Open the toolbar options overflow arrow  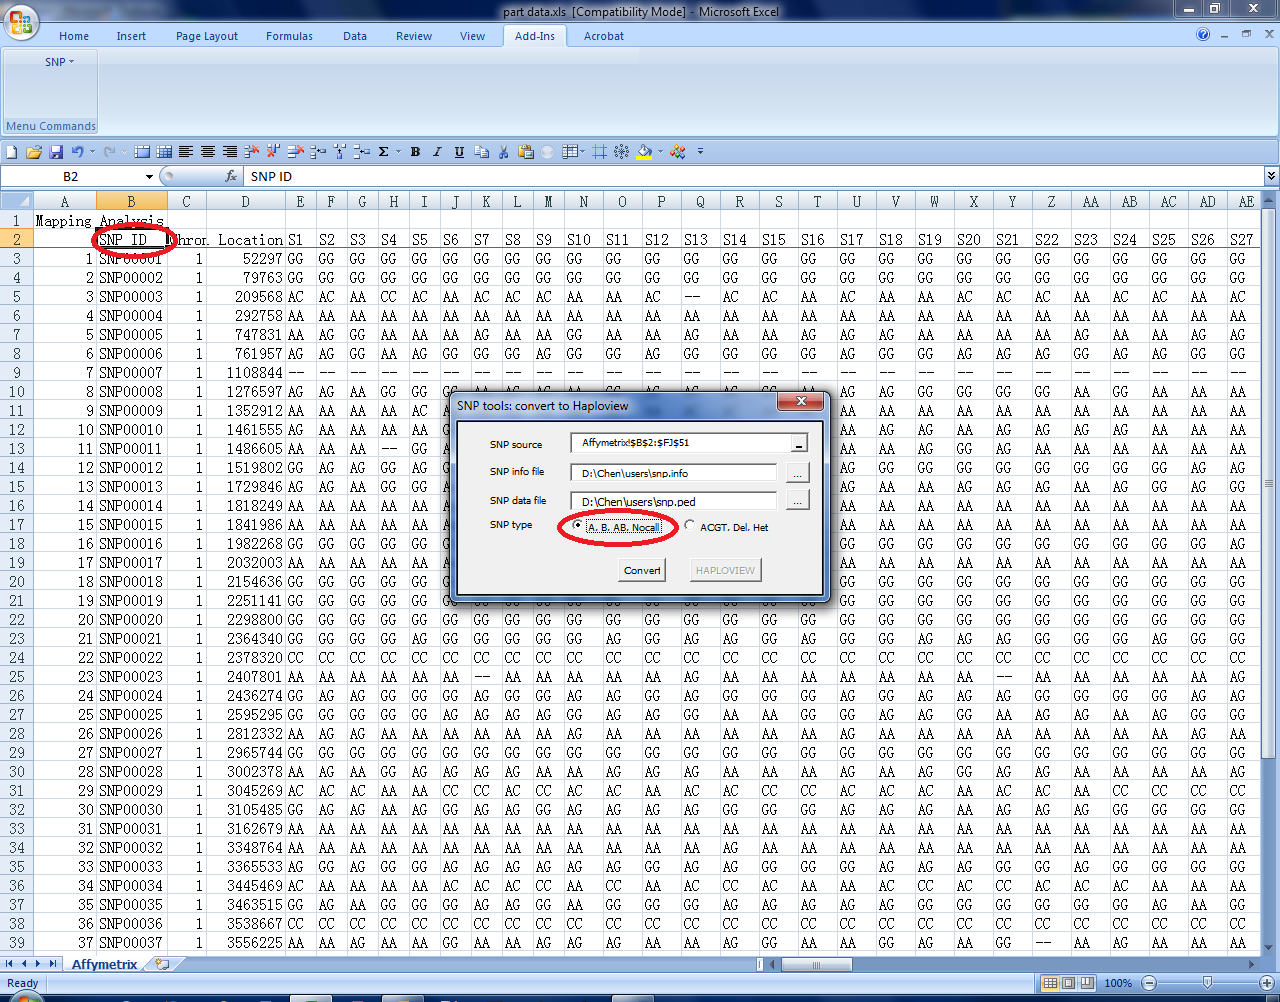[700, 152]
